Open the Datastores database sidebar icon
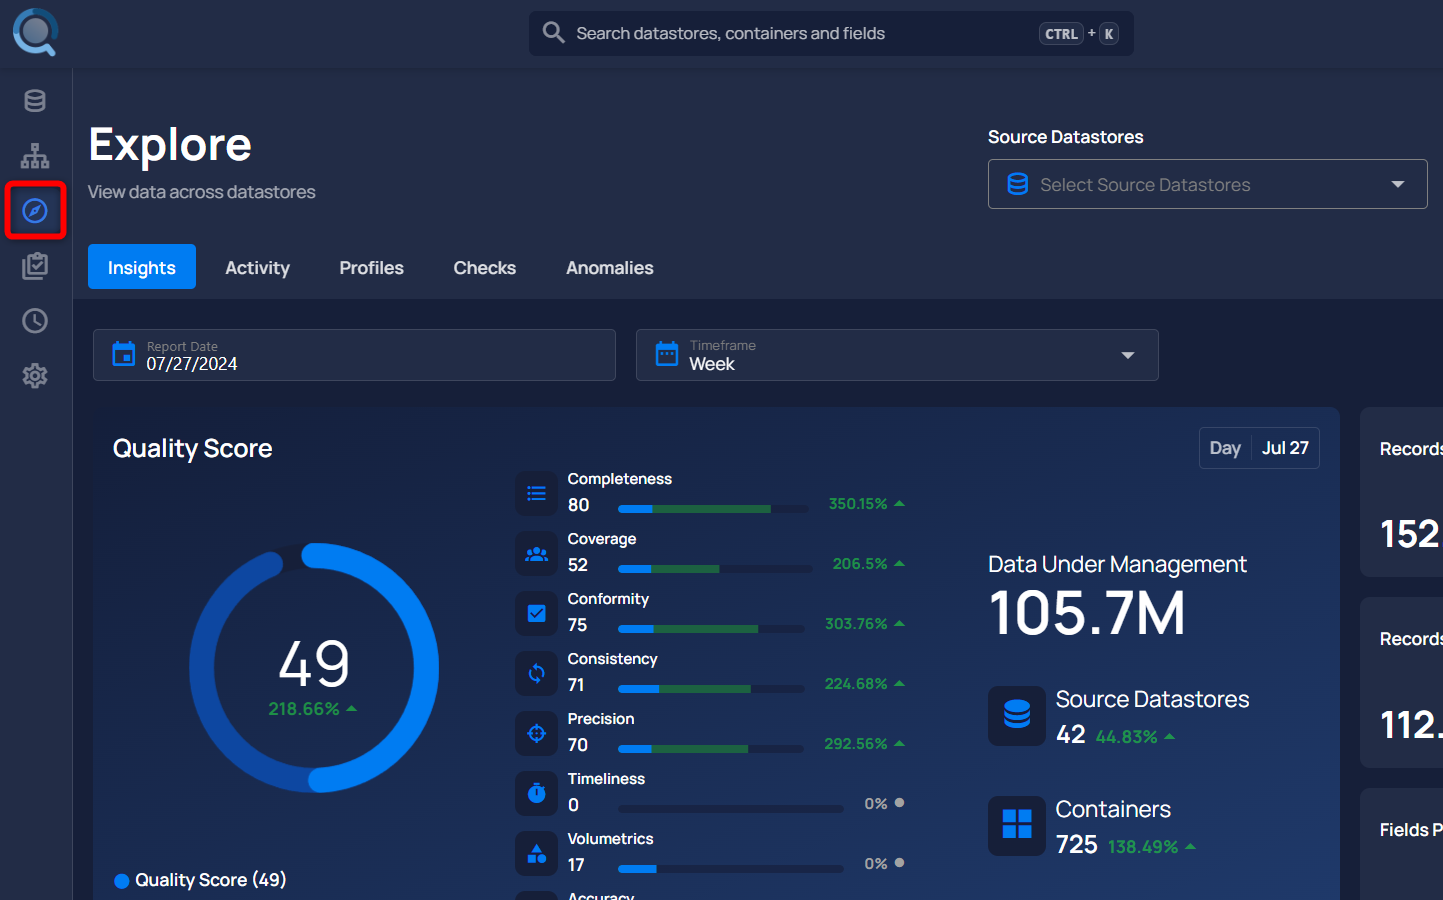 pyautogui.click(x=35, y=101)
